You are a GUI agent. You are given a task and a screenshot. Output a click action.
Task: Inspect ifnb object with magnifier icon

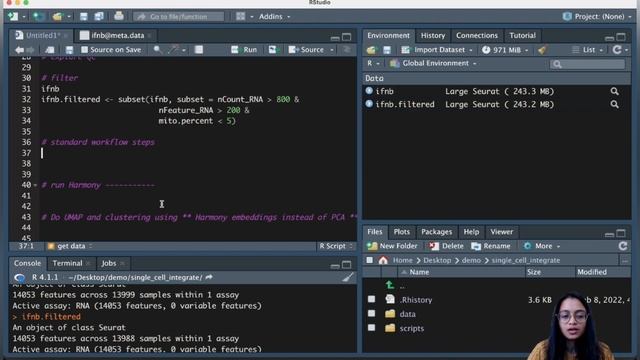[614, 91]
